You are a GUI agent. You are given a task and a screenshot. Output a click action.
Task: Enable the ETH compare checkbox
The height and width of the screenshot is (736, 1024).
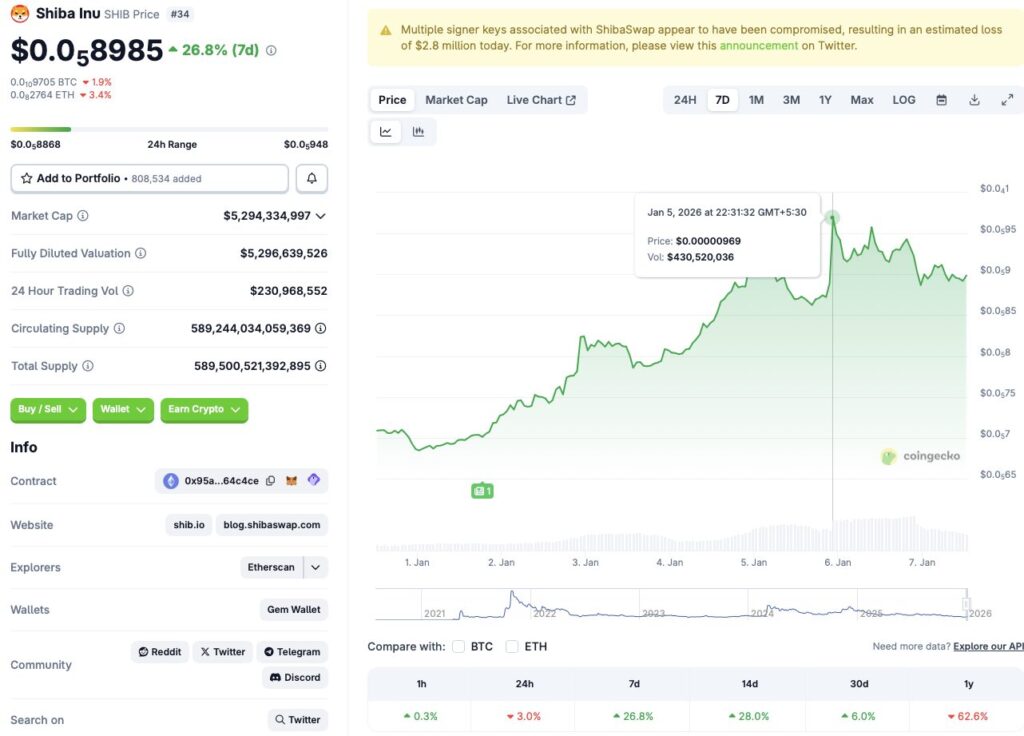(512, 647)
